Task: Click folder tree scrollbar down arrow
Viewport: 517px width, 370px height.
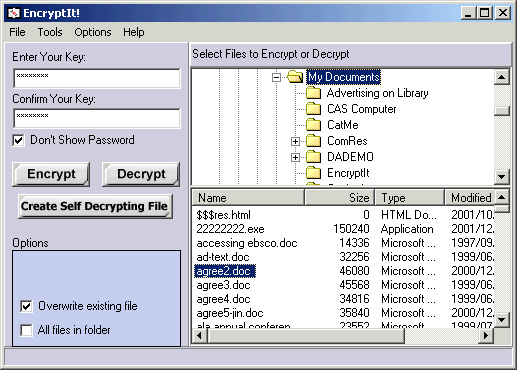Action: [502, 176]
